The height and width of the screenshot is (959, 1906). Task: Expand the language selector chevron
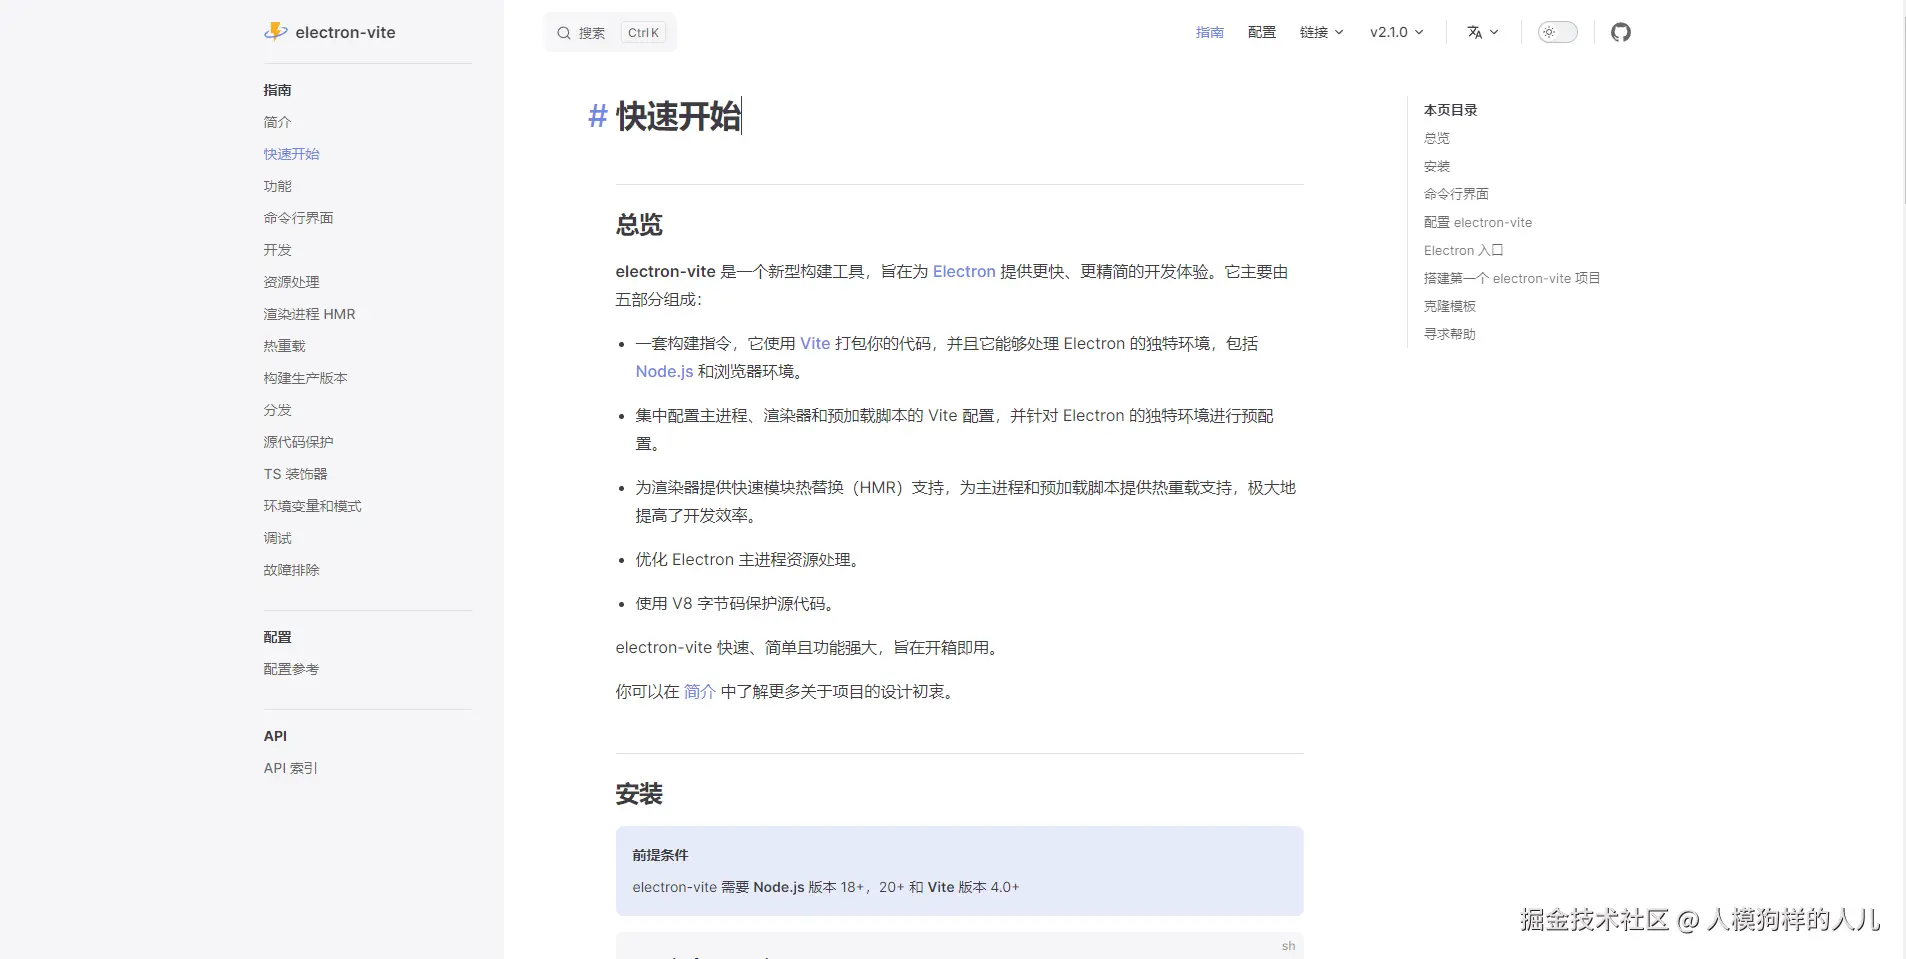(x=1494, y=32)
